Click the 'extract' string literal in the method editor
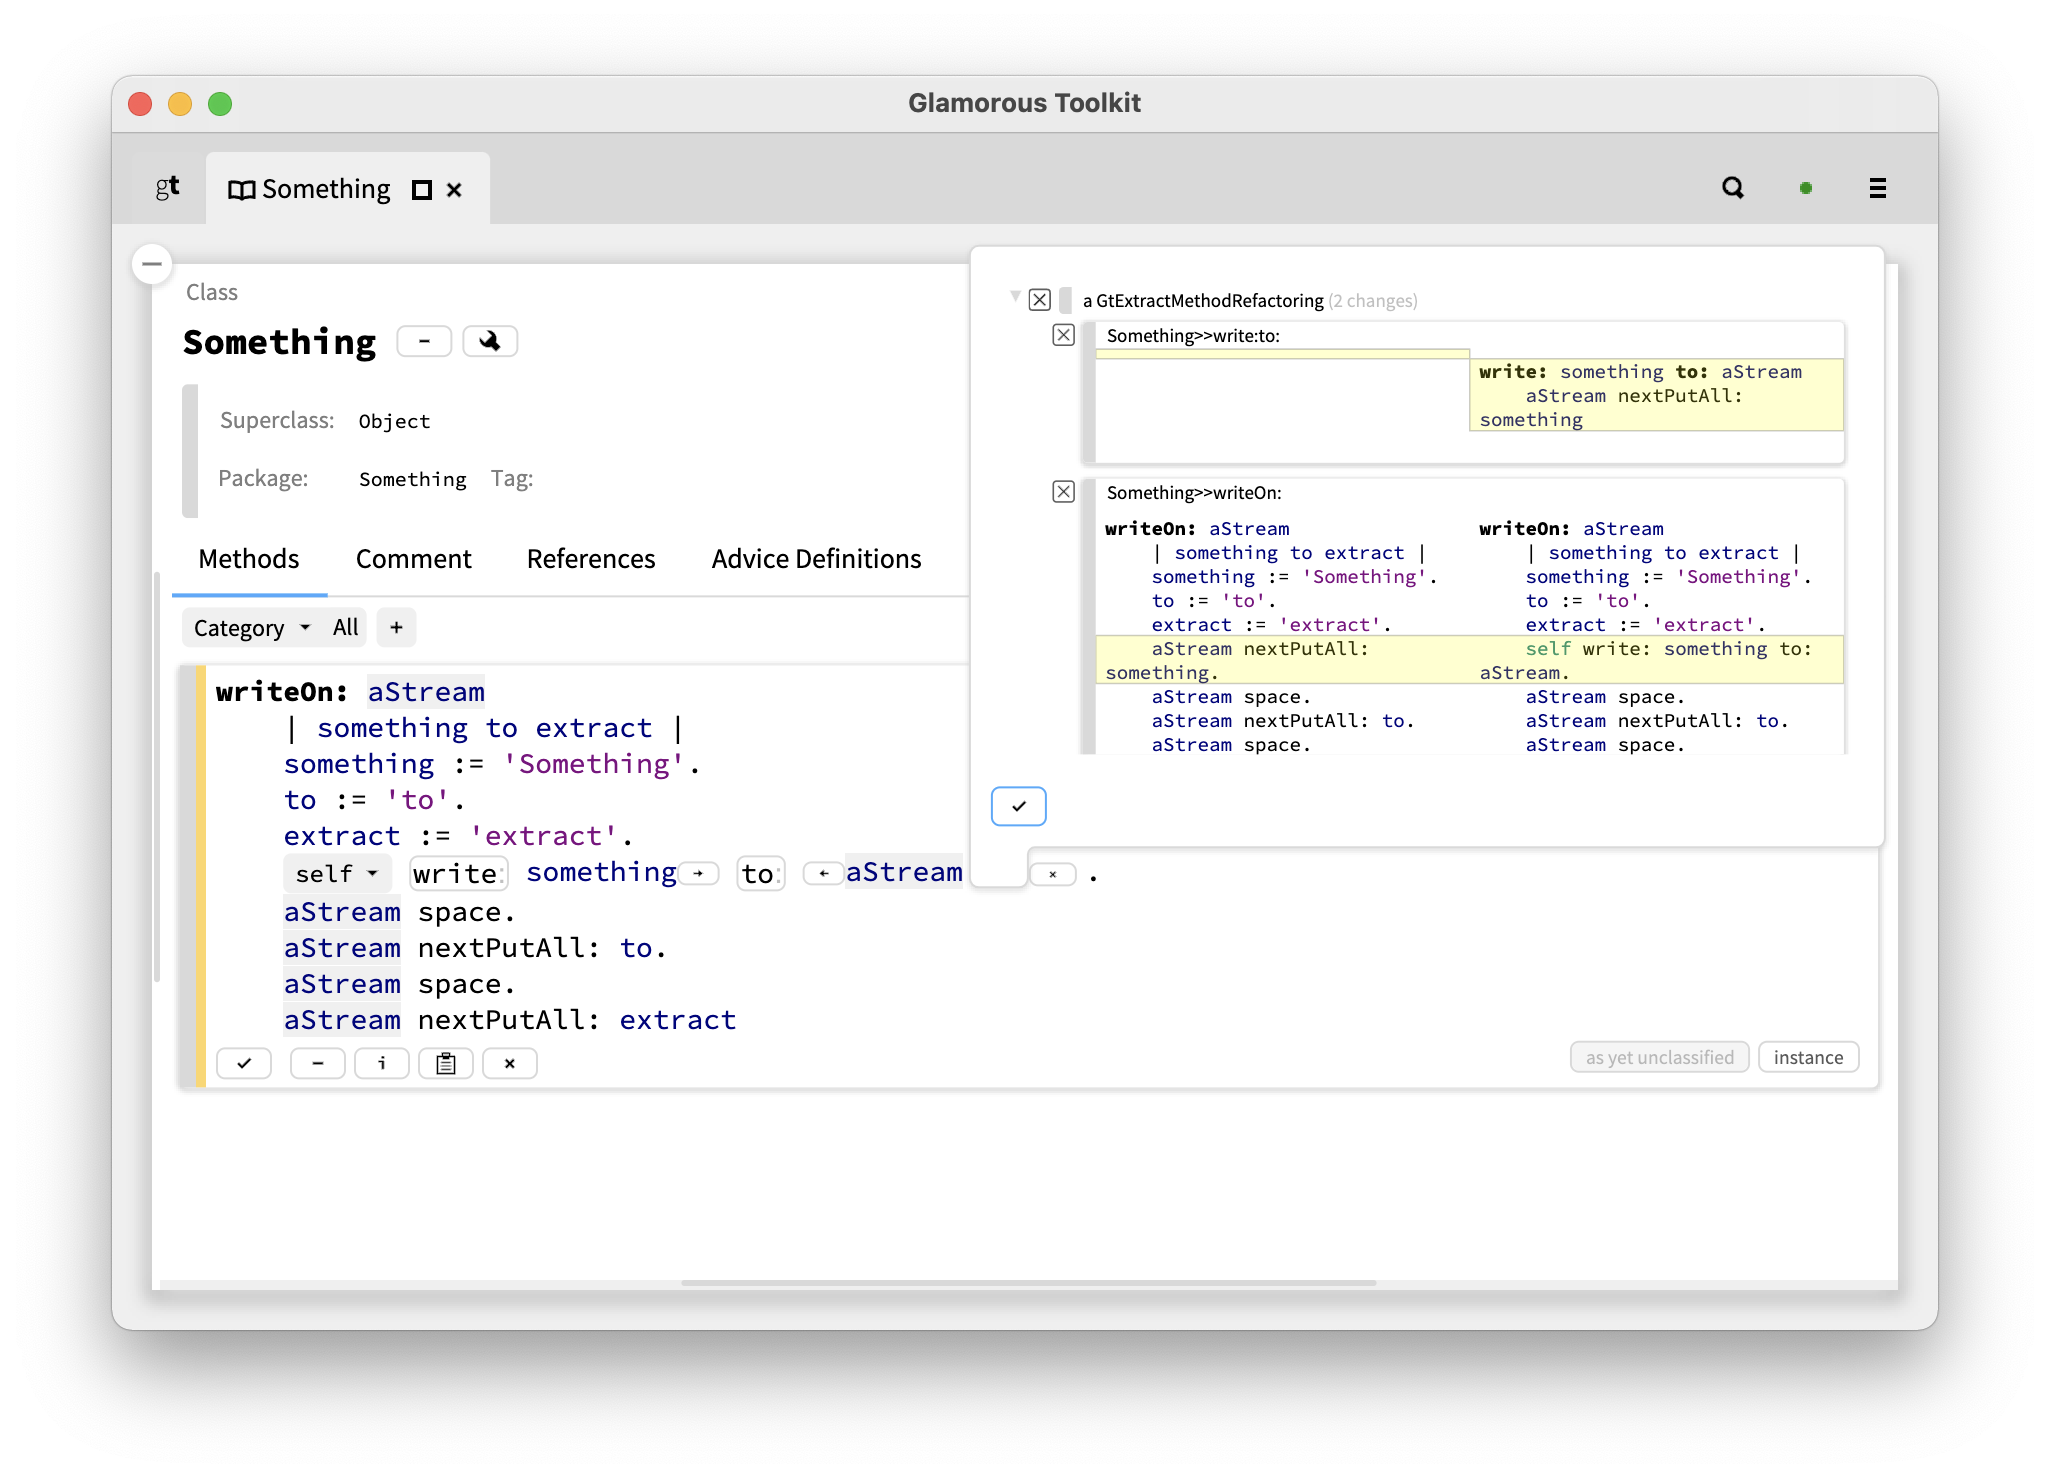Image resolution: width=2050 pixels, height=1478 pixels. pyautogui.click(x=544, y=836)
